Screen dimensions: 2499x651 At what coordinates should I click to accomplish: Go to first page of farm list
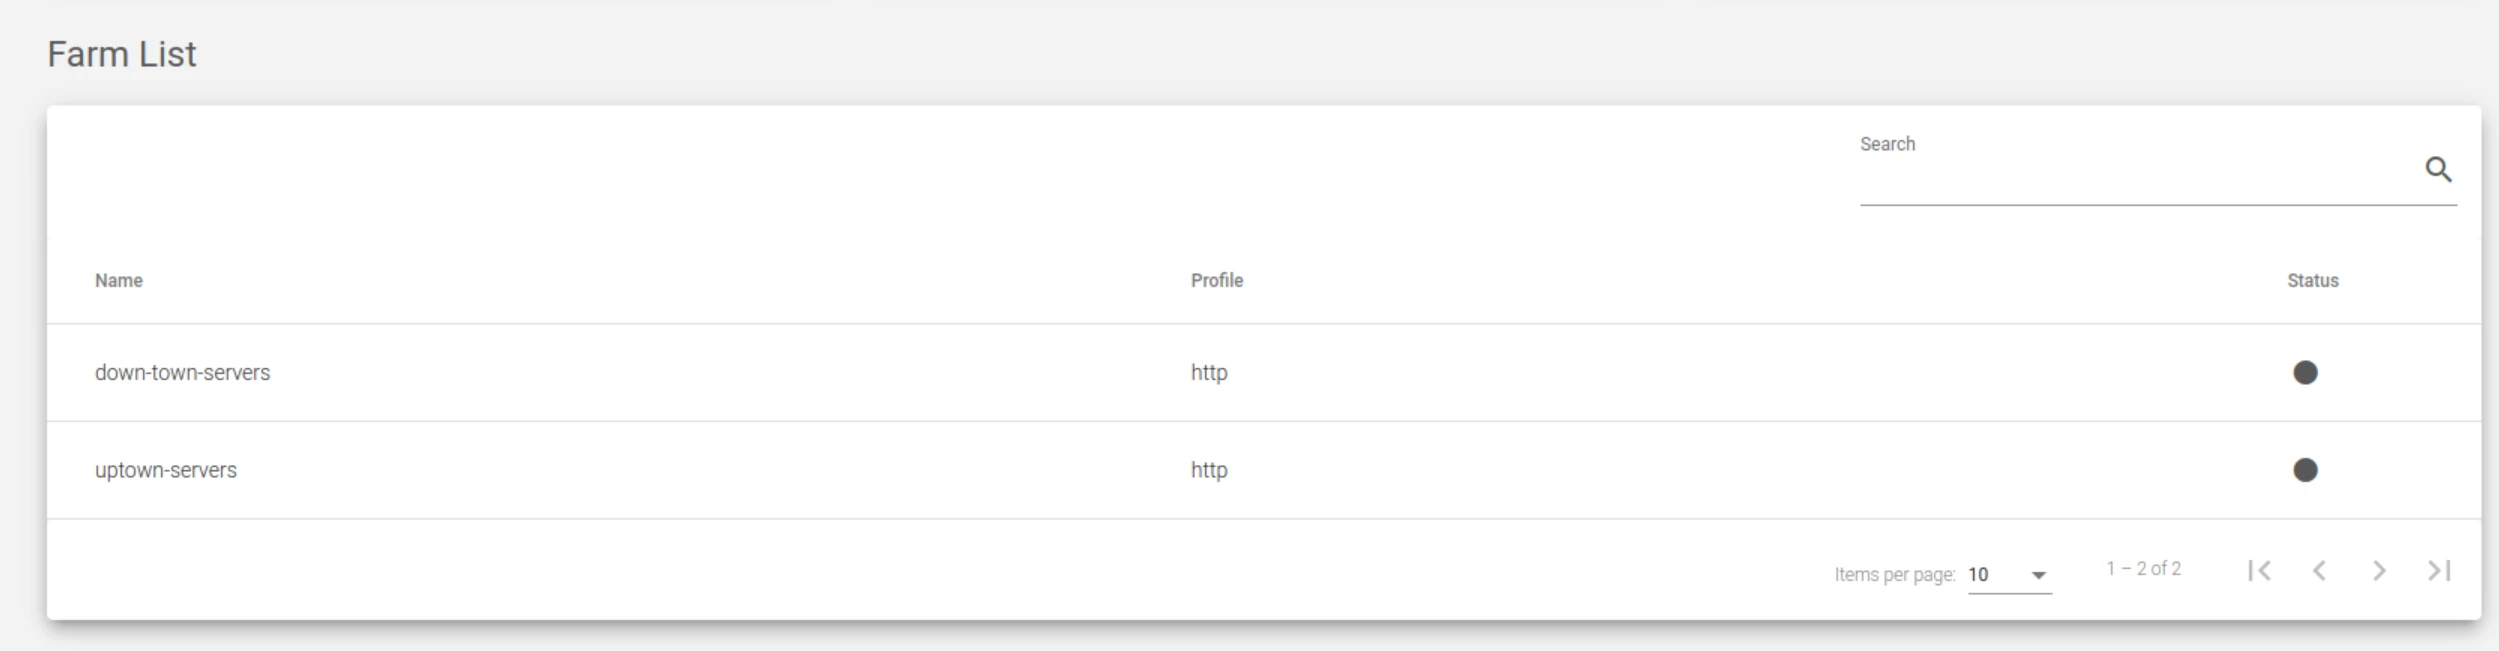[x=2259, y=570]
